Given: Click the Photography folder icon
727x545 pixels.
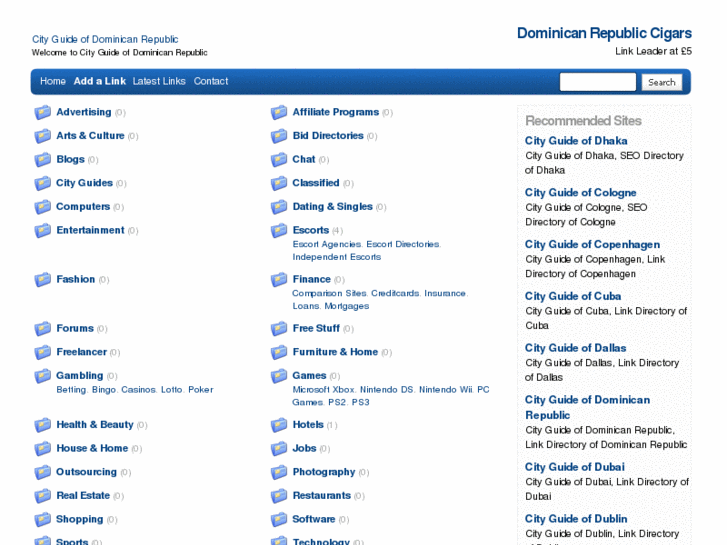Looking at the screenshot, I should [279, 473].
